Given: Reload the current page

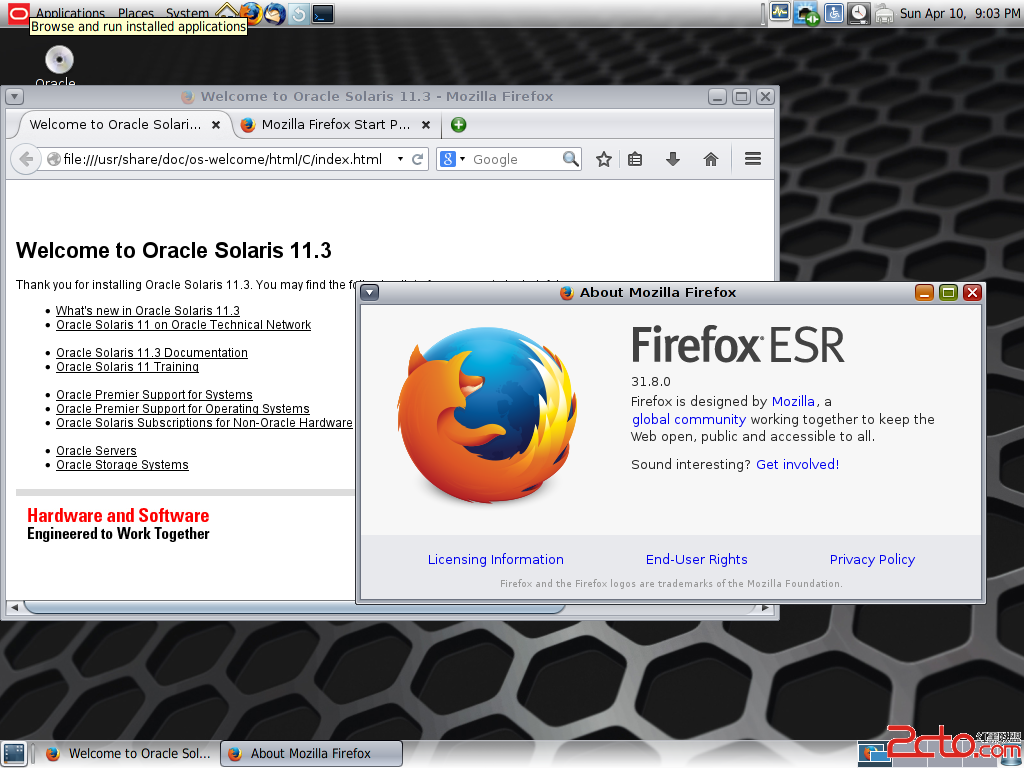Looking at the screenshot, I should pos(417,159).
